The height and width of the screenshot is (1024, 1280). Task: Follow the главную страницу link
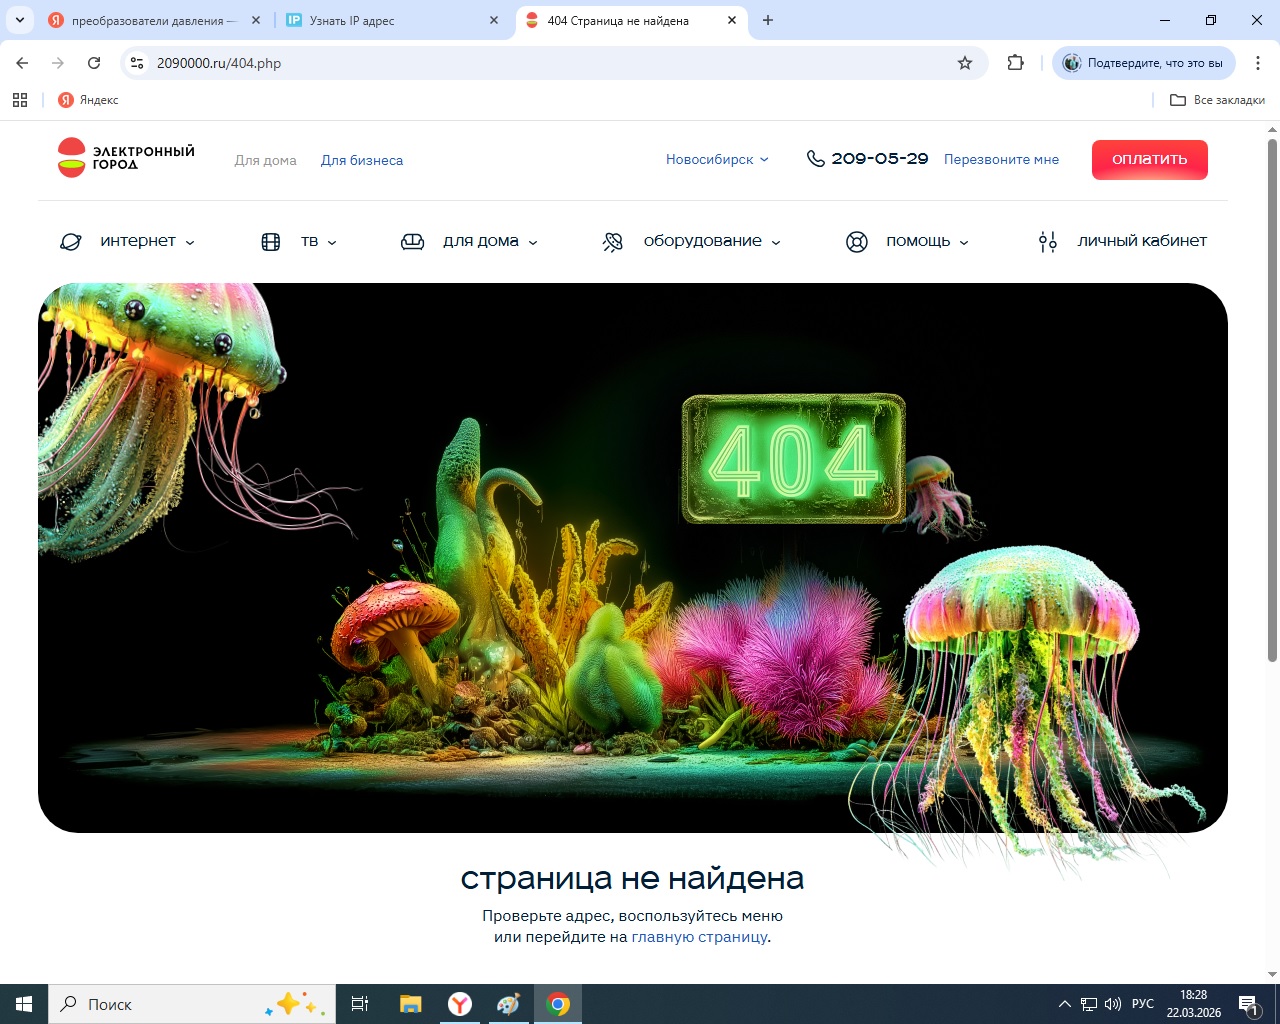click(x=699, y=937)
